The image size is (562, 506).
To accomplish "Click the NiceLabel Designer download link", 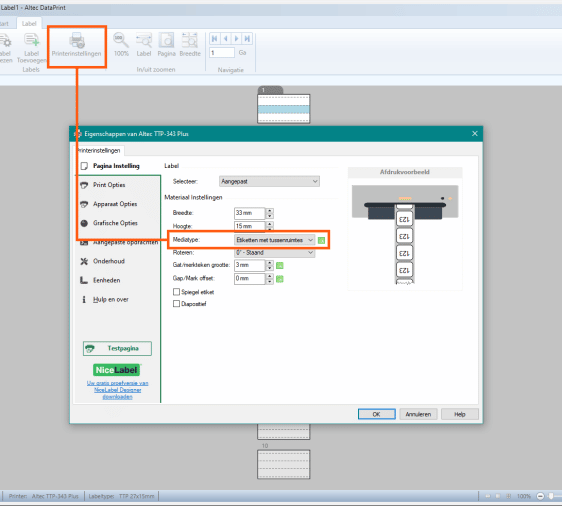I will [118, 390].
